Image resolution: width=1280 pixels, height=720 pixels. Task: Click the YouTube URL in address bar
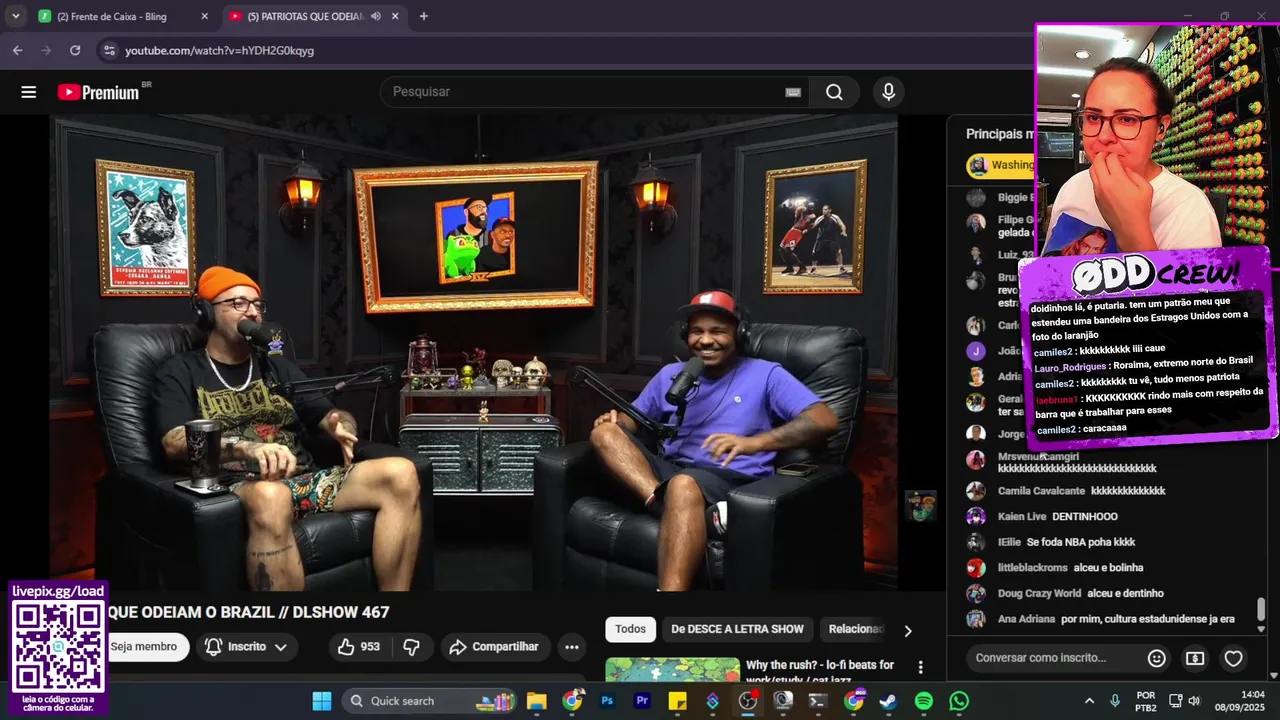pos(219,50)
